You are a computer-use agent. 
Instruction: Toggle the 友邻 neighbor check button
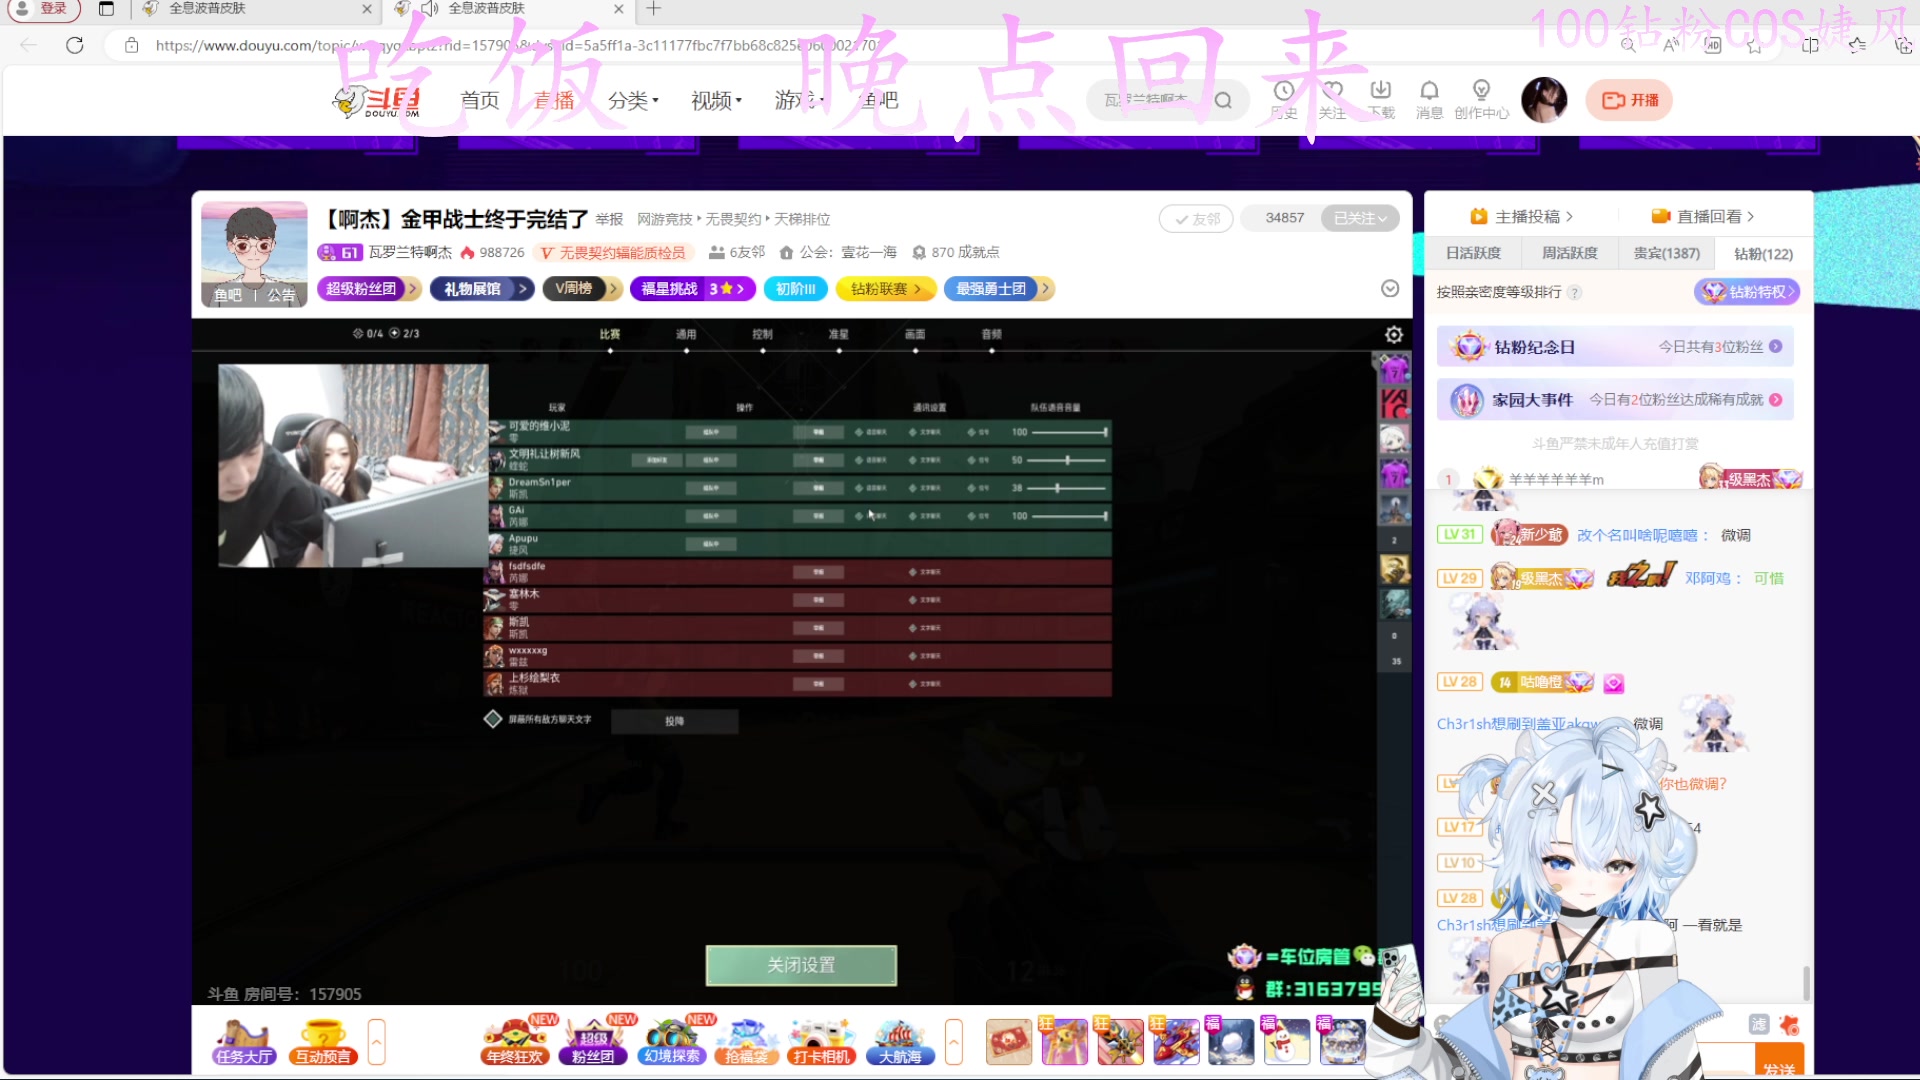click(1196, 219)
